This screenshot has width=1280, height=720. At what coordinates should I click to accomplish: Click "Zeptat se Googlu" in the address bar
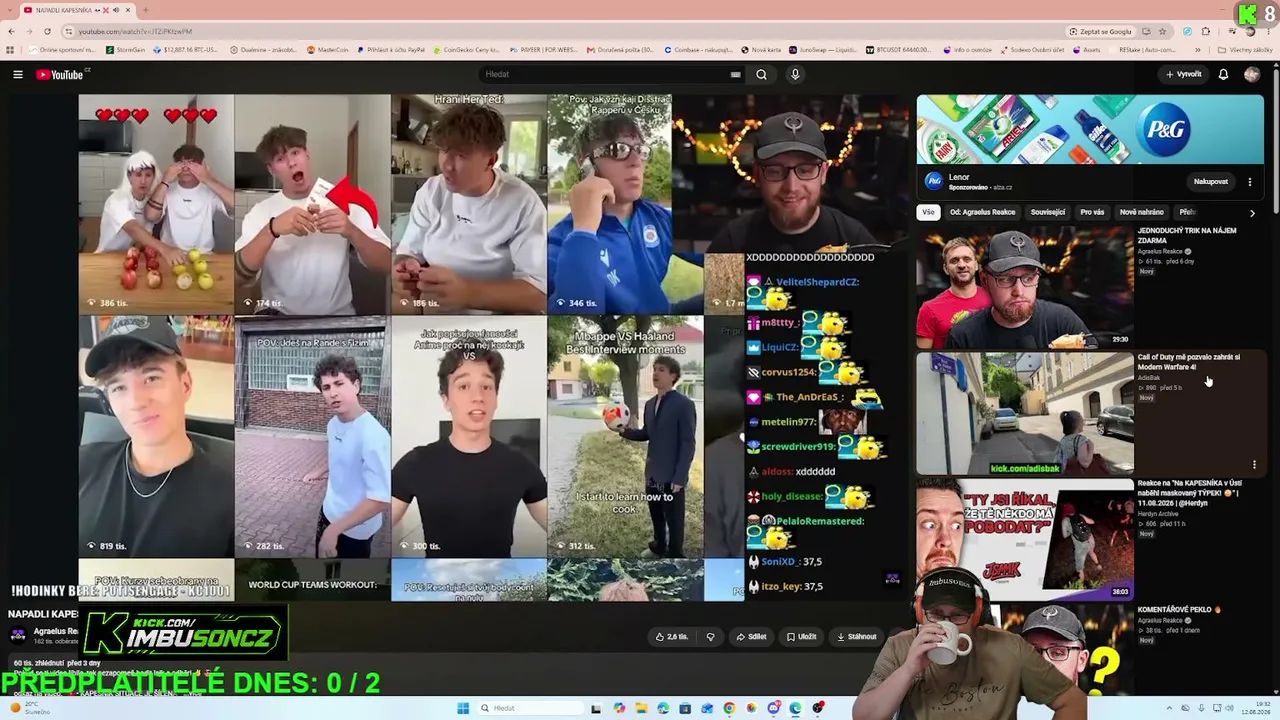click(1100, 31)
